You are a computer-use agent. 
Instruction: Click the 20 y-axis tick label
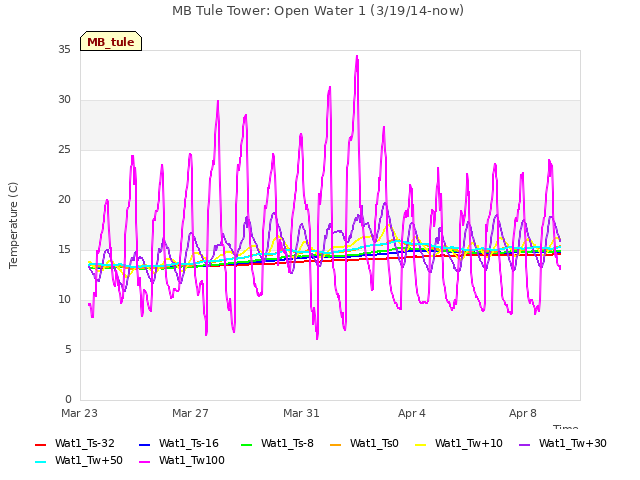[64, 200]
